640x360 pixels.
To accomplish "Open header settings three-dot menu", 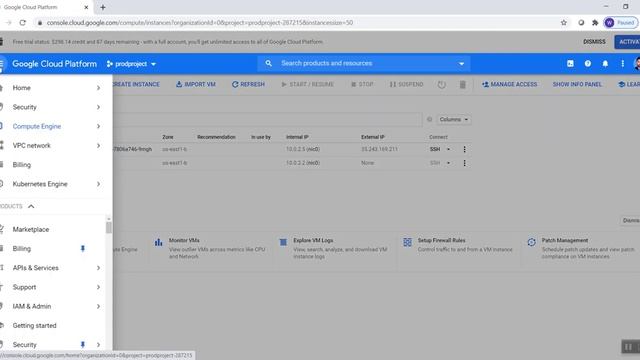I will pyautogui.click(x=622, y=64).
